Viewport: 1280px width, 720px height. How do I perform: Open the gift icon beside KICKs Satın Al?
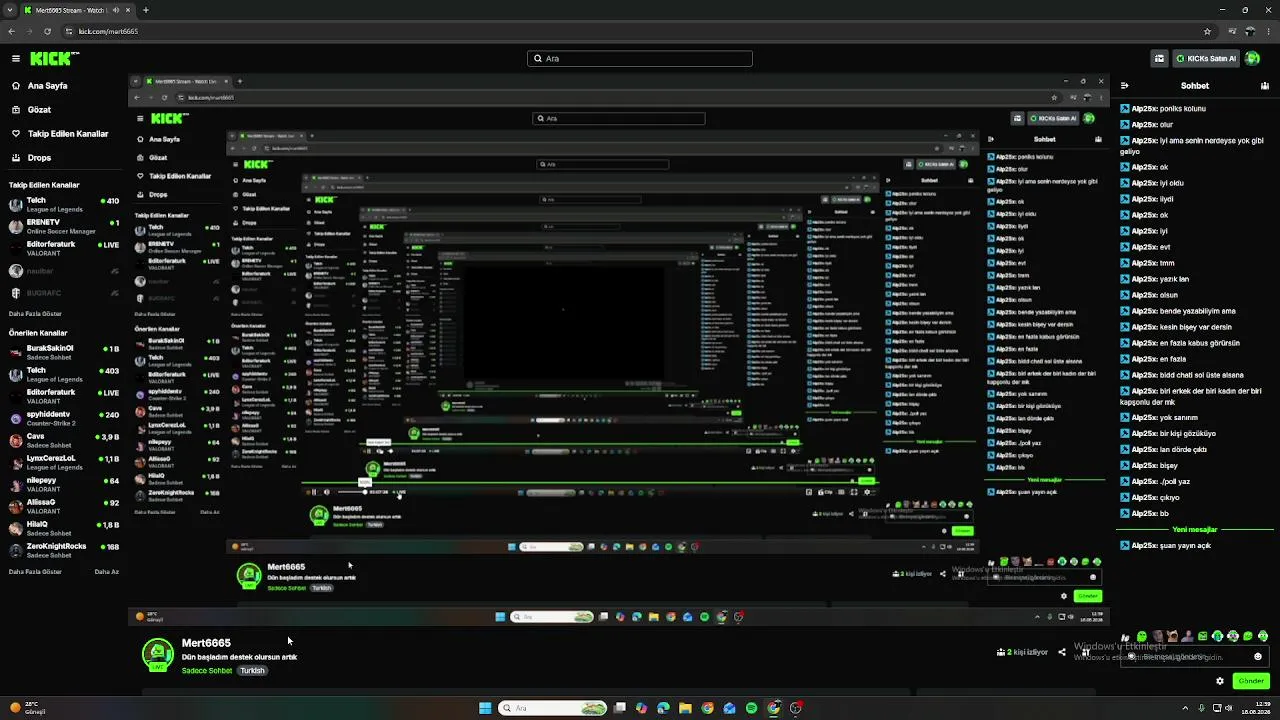(x=1159, y=59)
